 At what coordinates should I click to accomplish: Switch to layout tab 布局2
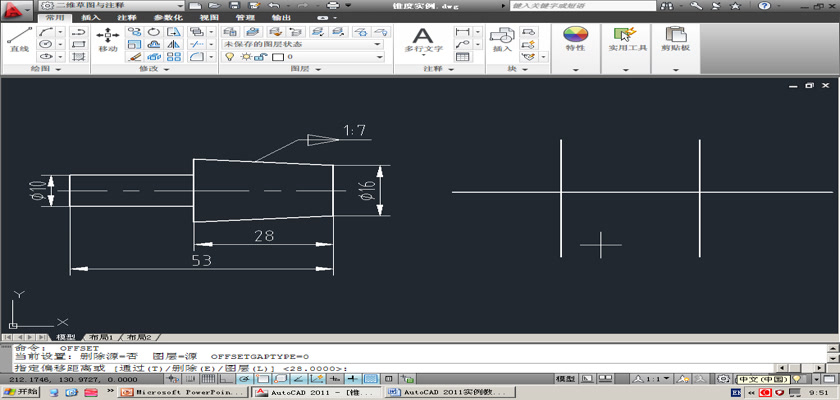pyautogui.click(x=139, y=337)
